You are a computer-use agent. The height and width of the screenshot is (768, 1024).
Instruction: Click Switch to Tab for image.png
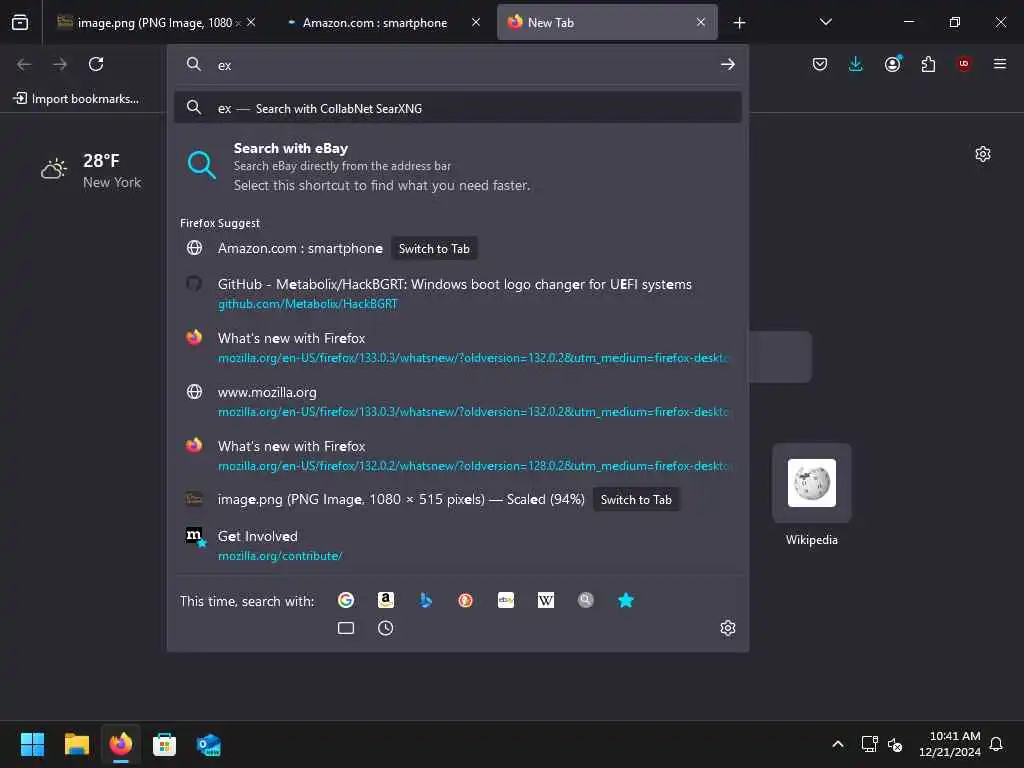point(636,500)
